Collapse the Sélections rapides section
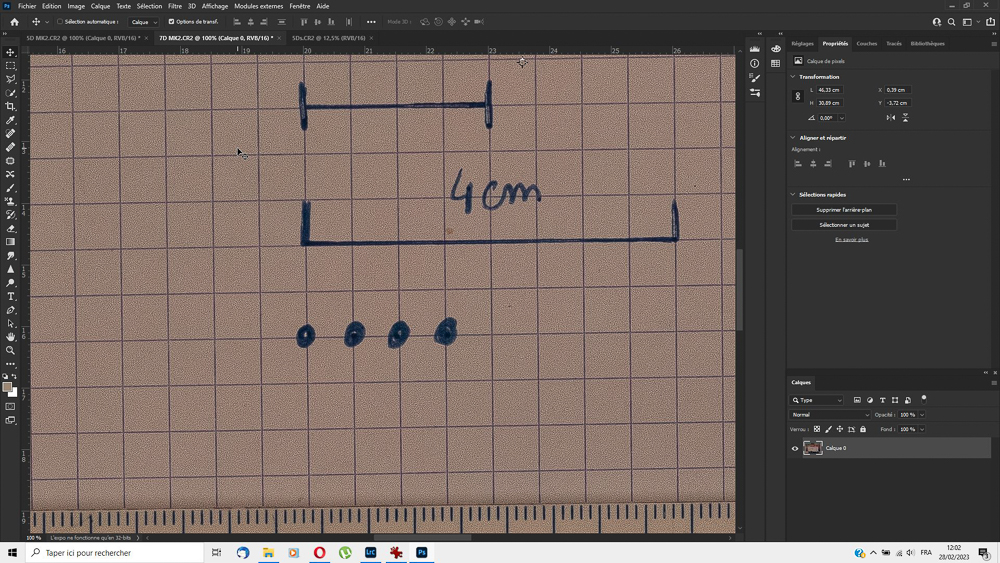1000x563 pixels. click(x=793, y=194)
